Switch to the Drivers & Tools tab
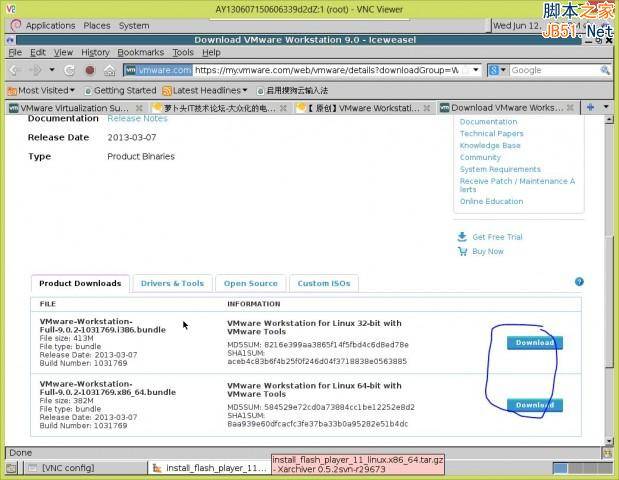This screenshot has height=480, width=619. pos(172,284)
